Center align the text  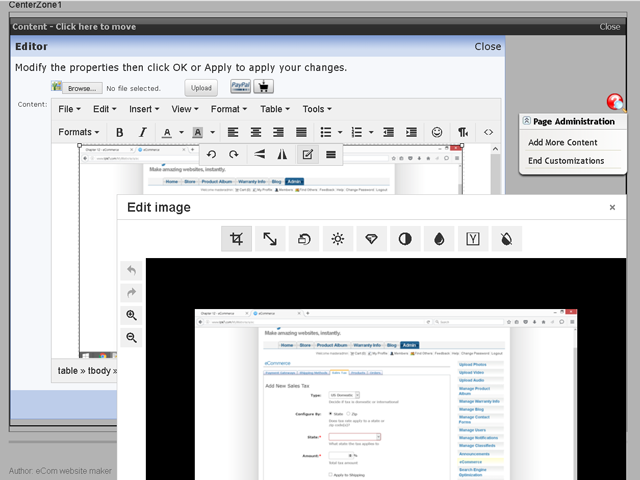(256, 132)
